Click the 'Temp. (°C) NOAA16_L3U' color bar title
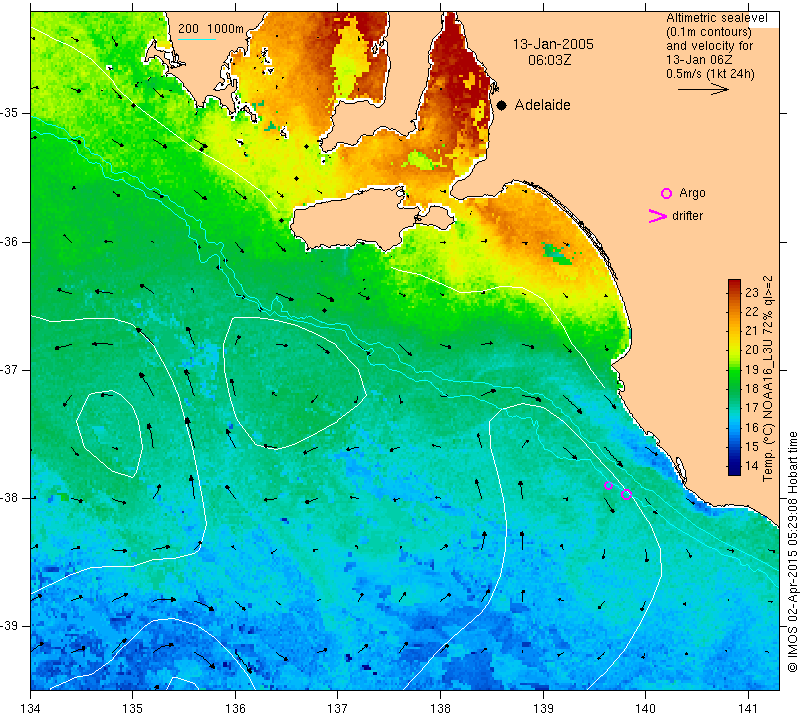The width and height of the screenshot is (800, 720). [x=768, y=379]
